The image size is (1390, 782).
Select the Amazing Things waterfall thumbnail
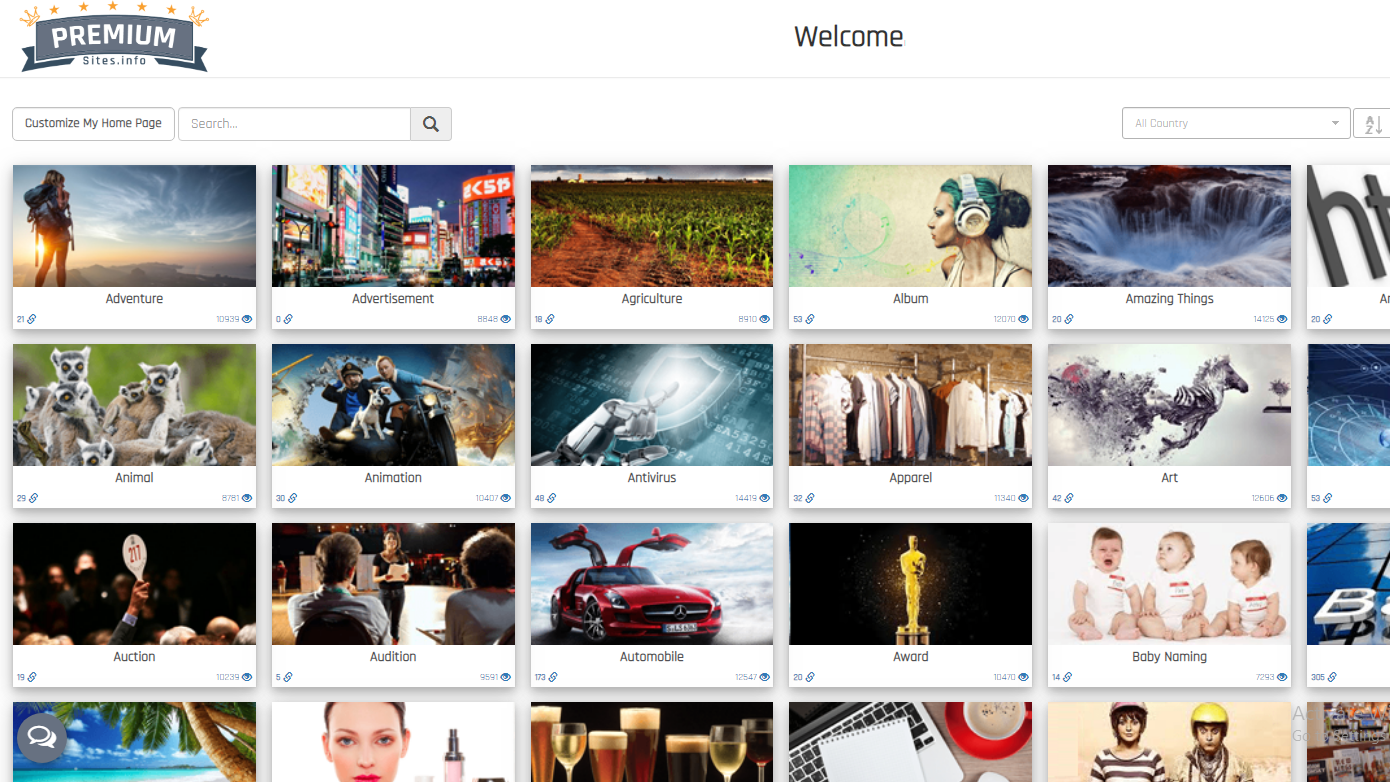[1170, 226]
